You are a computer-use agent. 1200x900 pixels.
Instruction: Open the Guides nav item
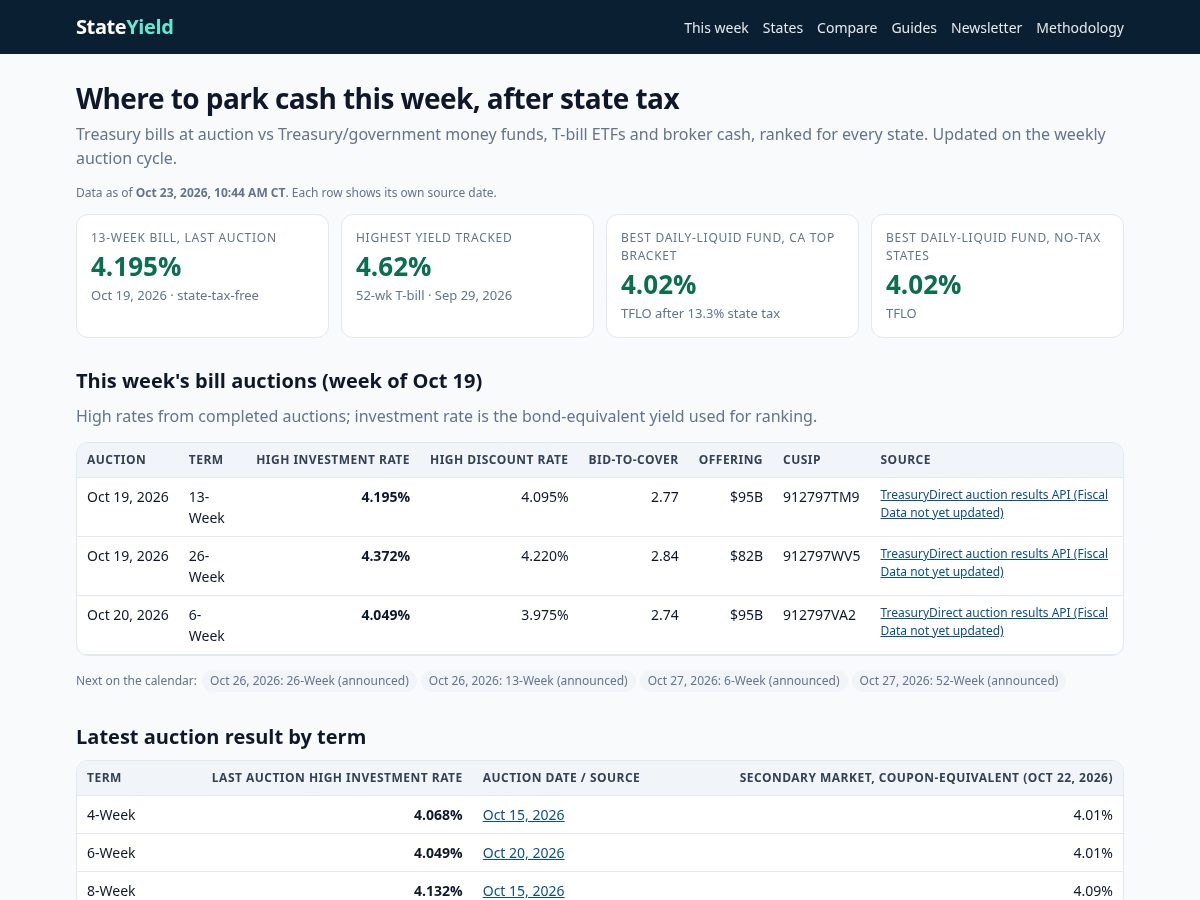pyautogui.click(x=914, y=28)
